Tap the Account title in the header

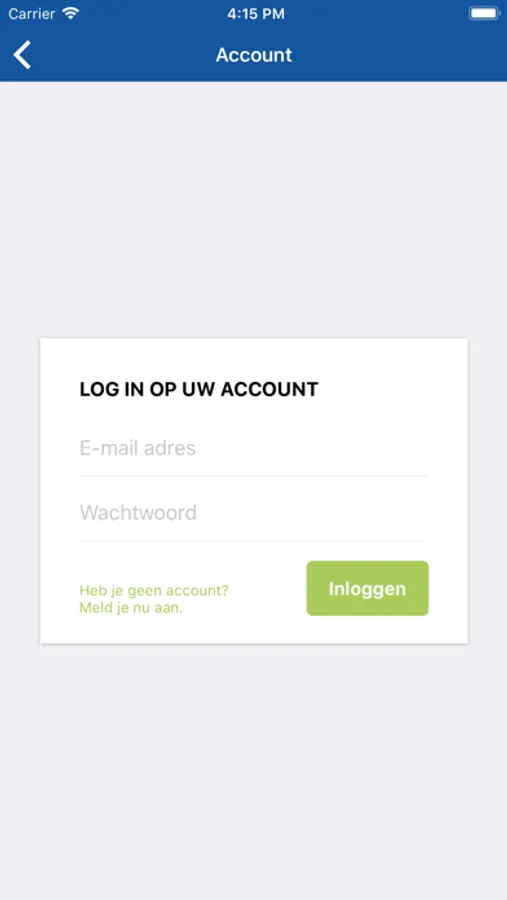pos(254,55)
